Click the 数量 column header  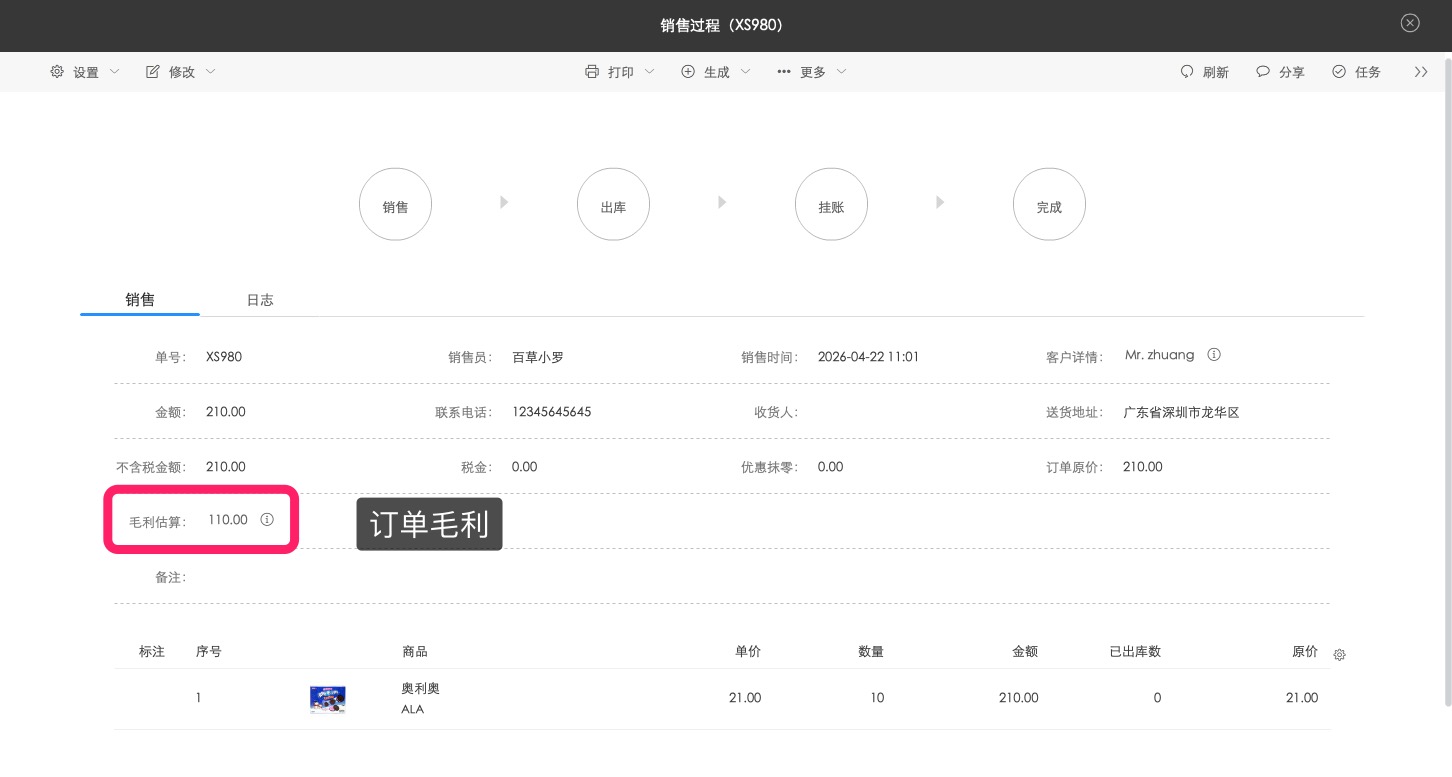pyautogui.click(x=871, y=652)
